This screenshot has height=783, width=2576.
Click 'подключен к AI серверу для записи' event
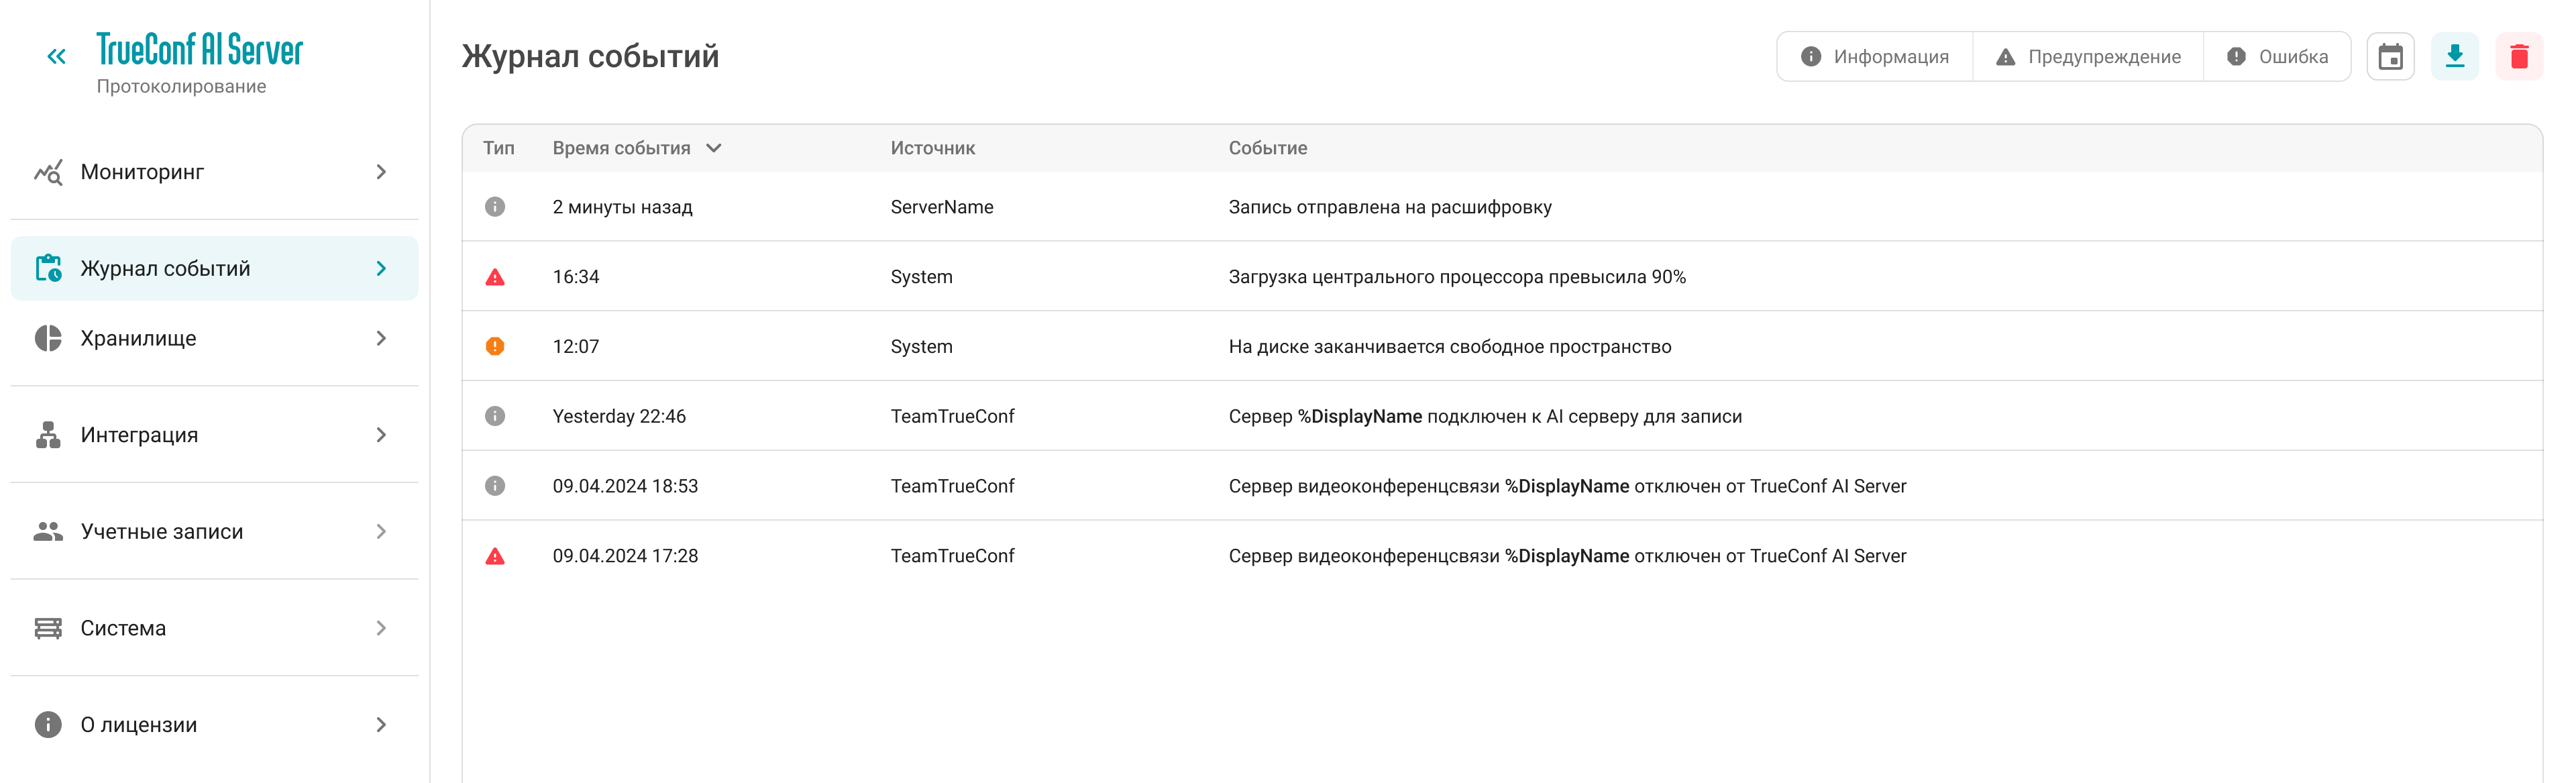pos(1584,416)
